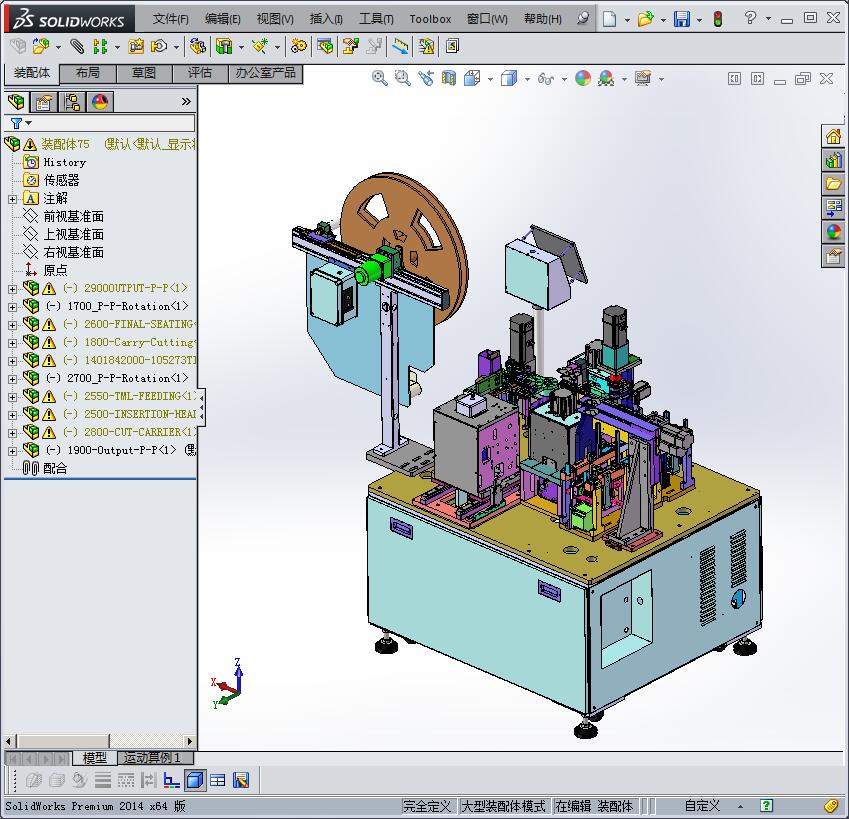This screenshot has width=849, height=819.
Task: Click the Zoom to Fit magnifier icon
Action: tap(380, 78)
